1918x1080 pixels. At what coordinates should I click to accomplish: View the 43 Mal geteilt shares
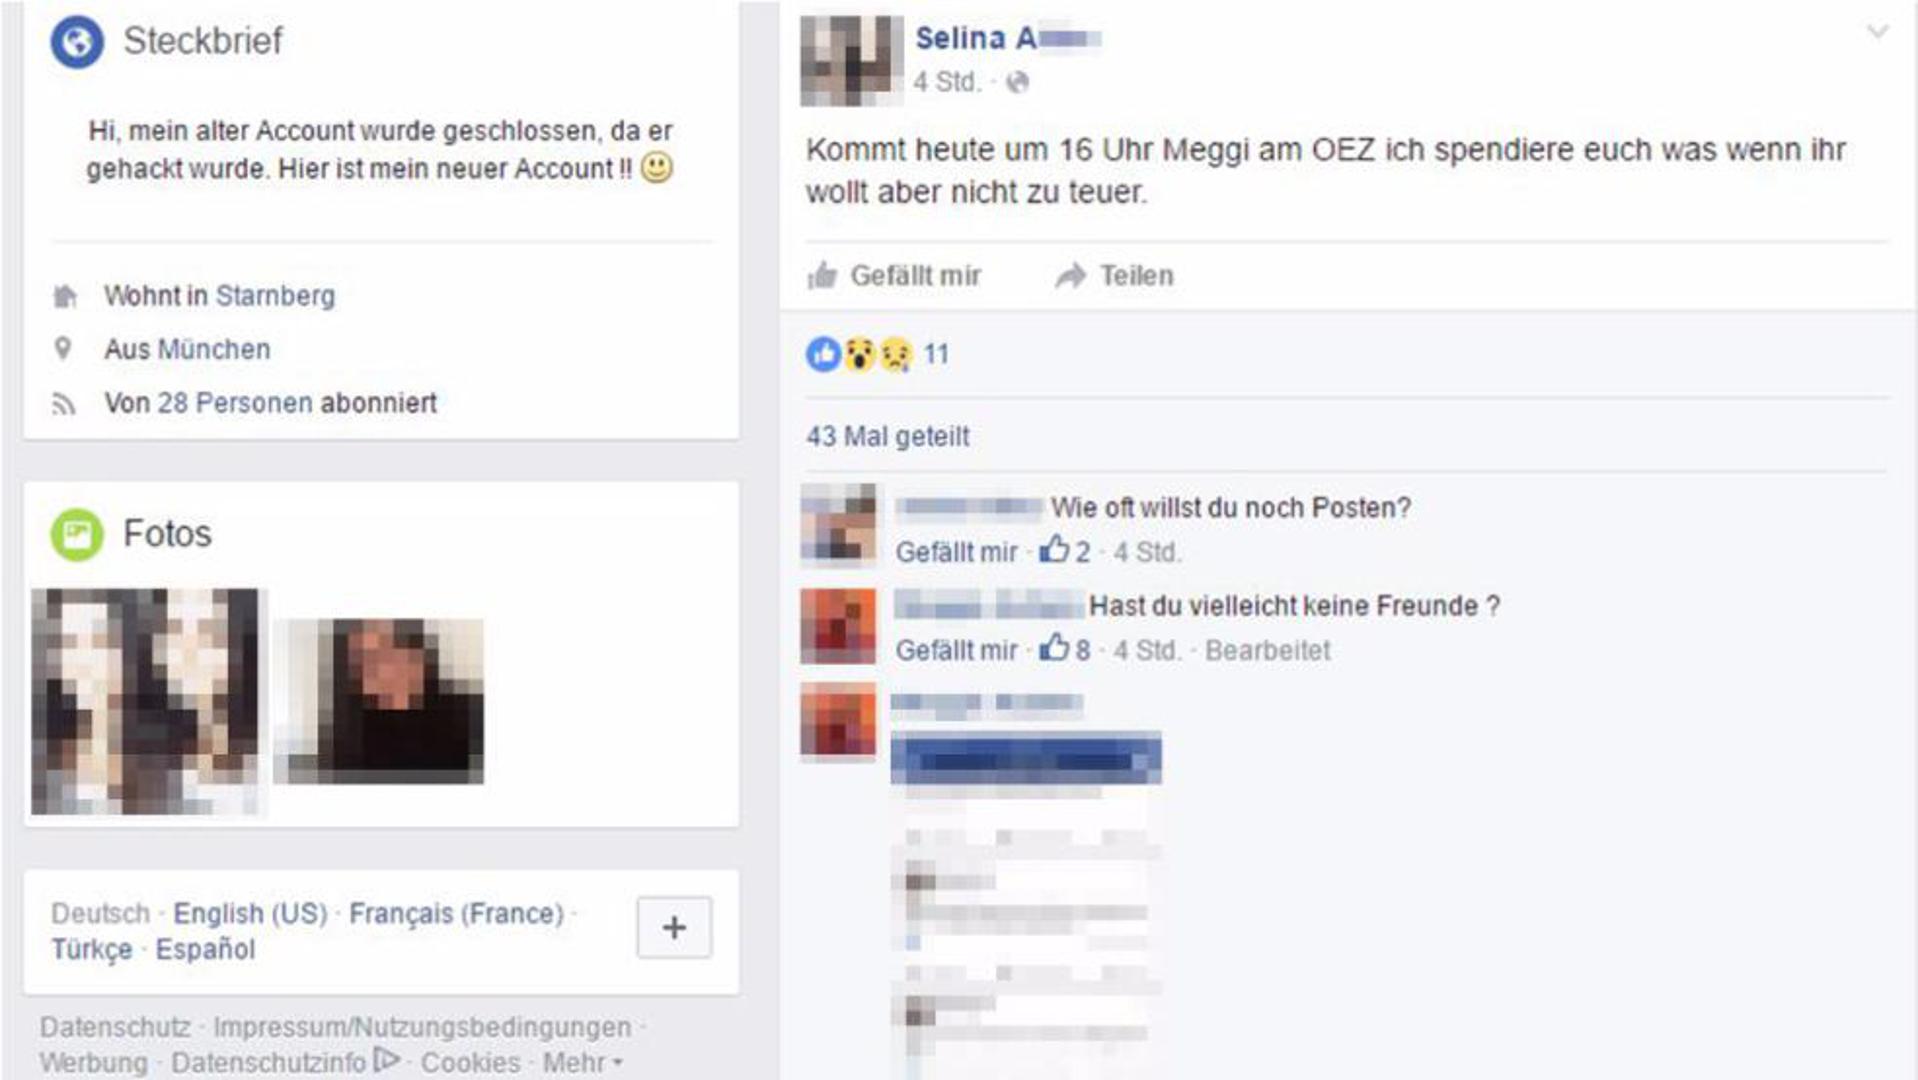(888, 436)
